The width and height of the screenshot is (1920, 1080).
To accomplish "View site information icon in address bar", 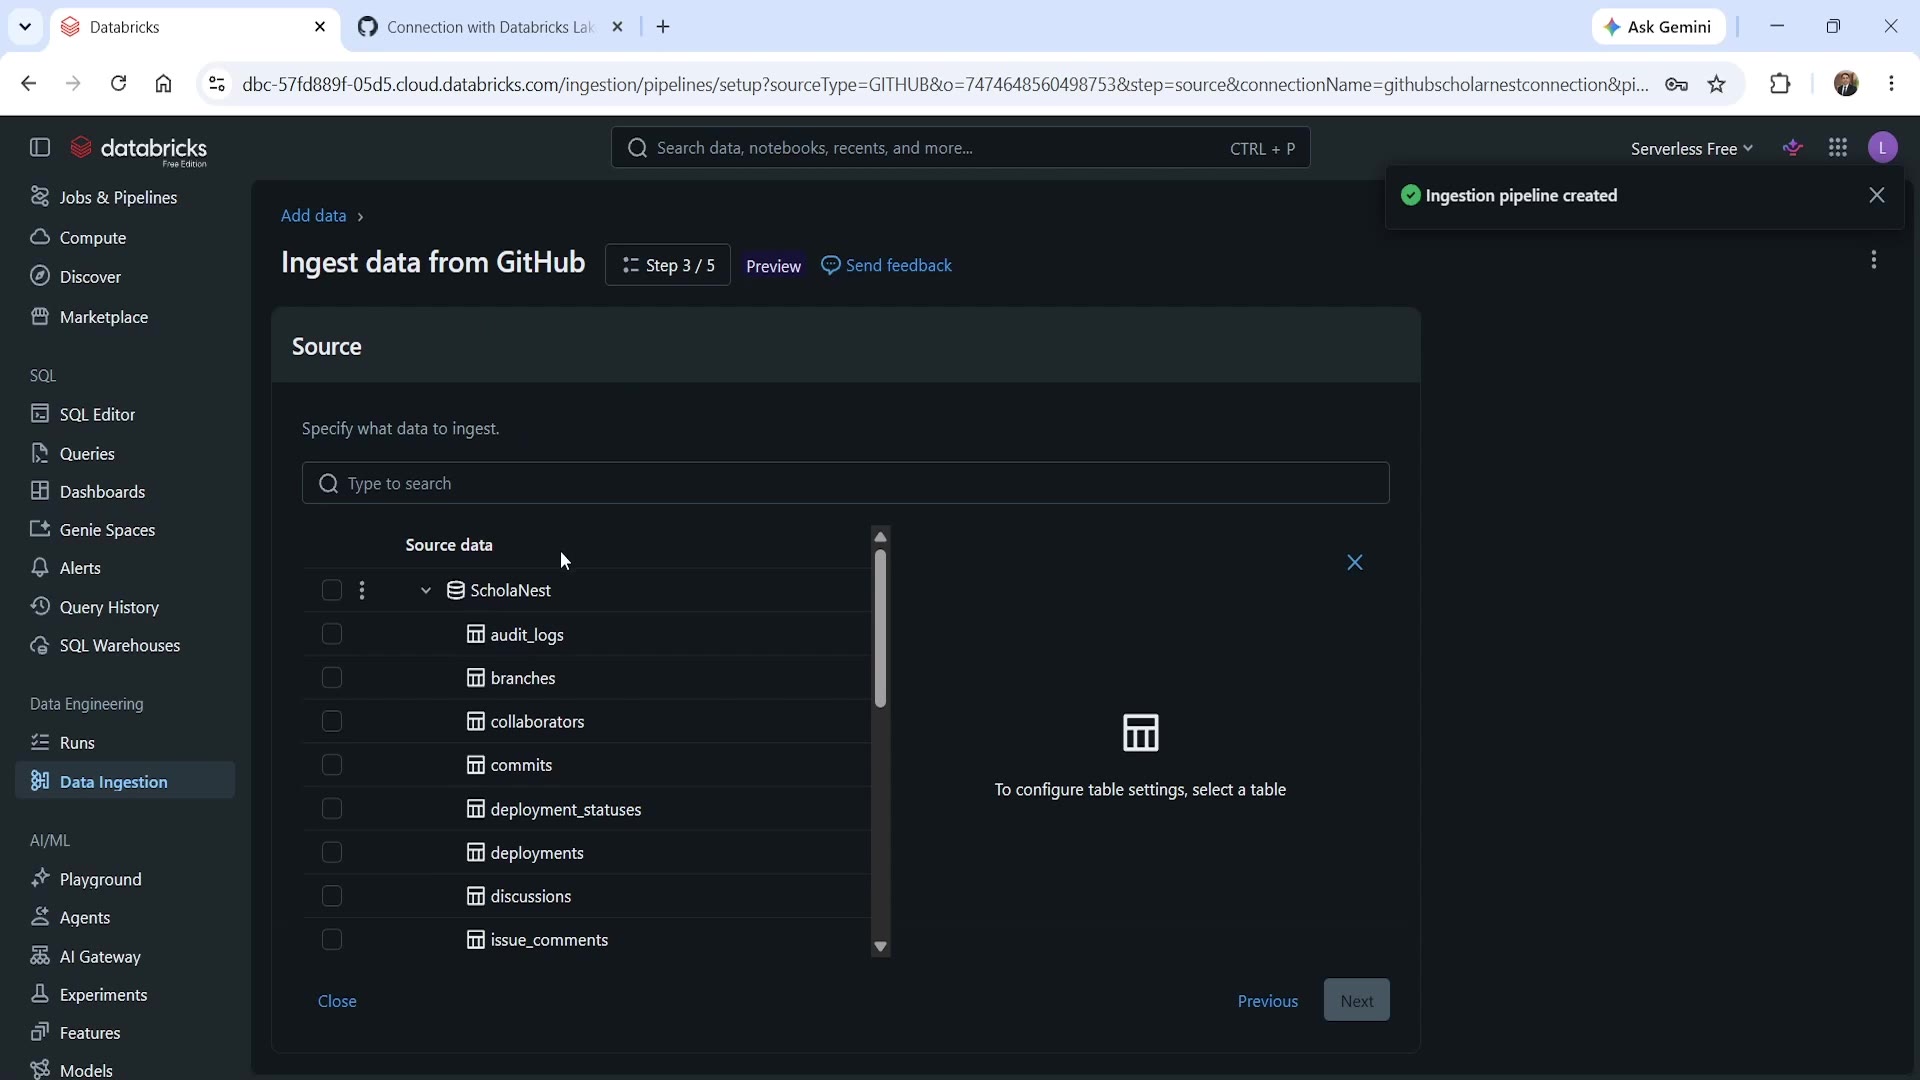I will pyautogui.click(x=216, y=84).
